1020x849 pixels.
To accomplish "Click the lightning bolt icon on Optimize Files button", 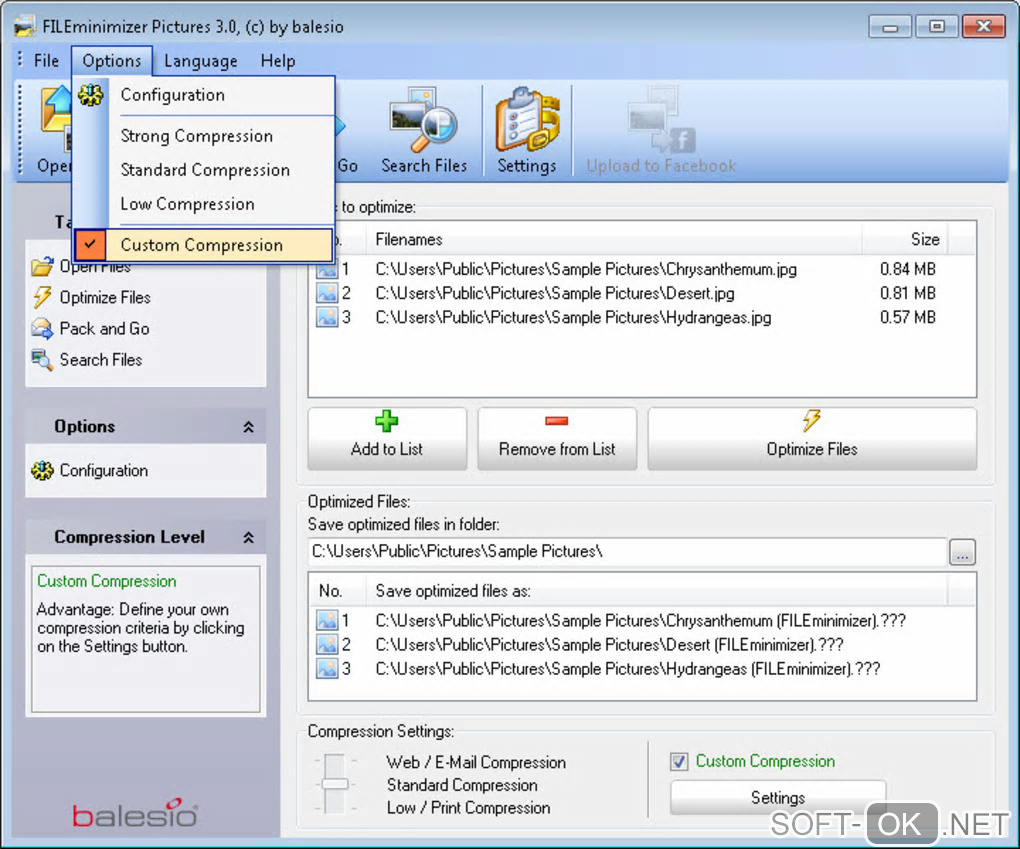I will coord(811,421).
